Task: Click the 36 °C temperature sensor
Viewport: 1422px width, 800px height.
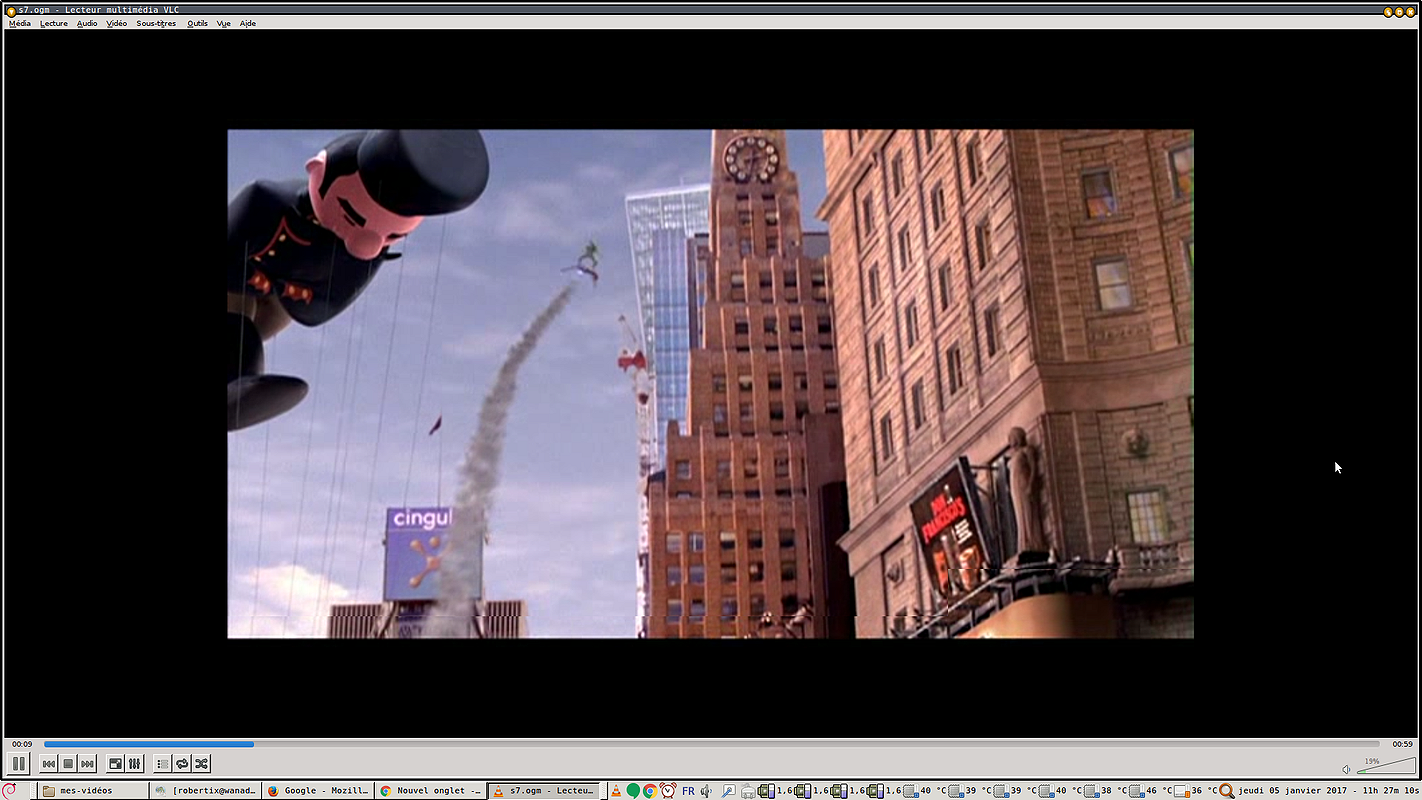Action: coord(1196,791)
